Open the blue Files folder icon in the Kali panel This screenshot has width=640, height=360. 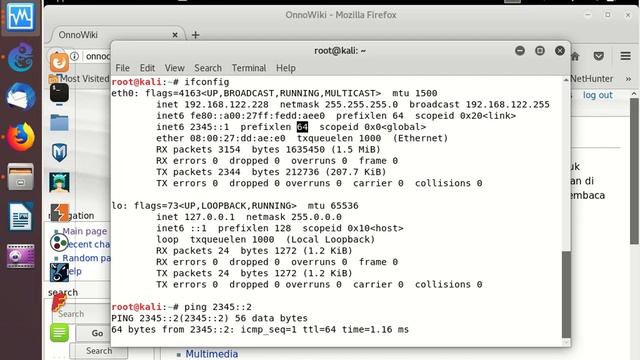[59, 122]
